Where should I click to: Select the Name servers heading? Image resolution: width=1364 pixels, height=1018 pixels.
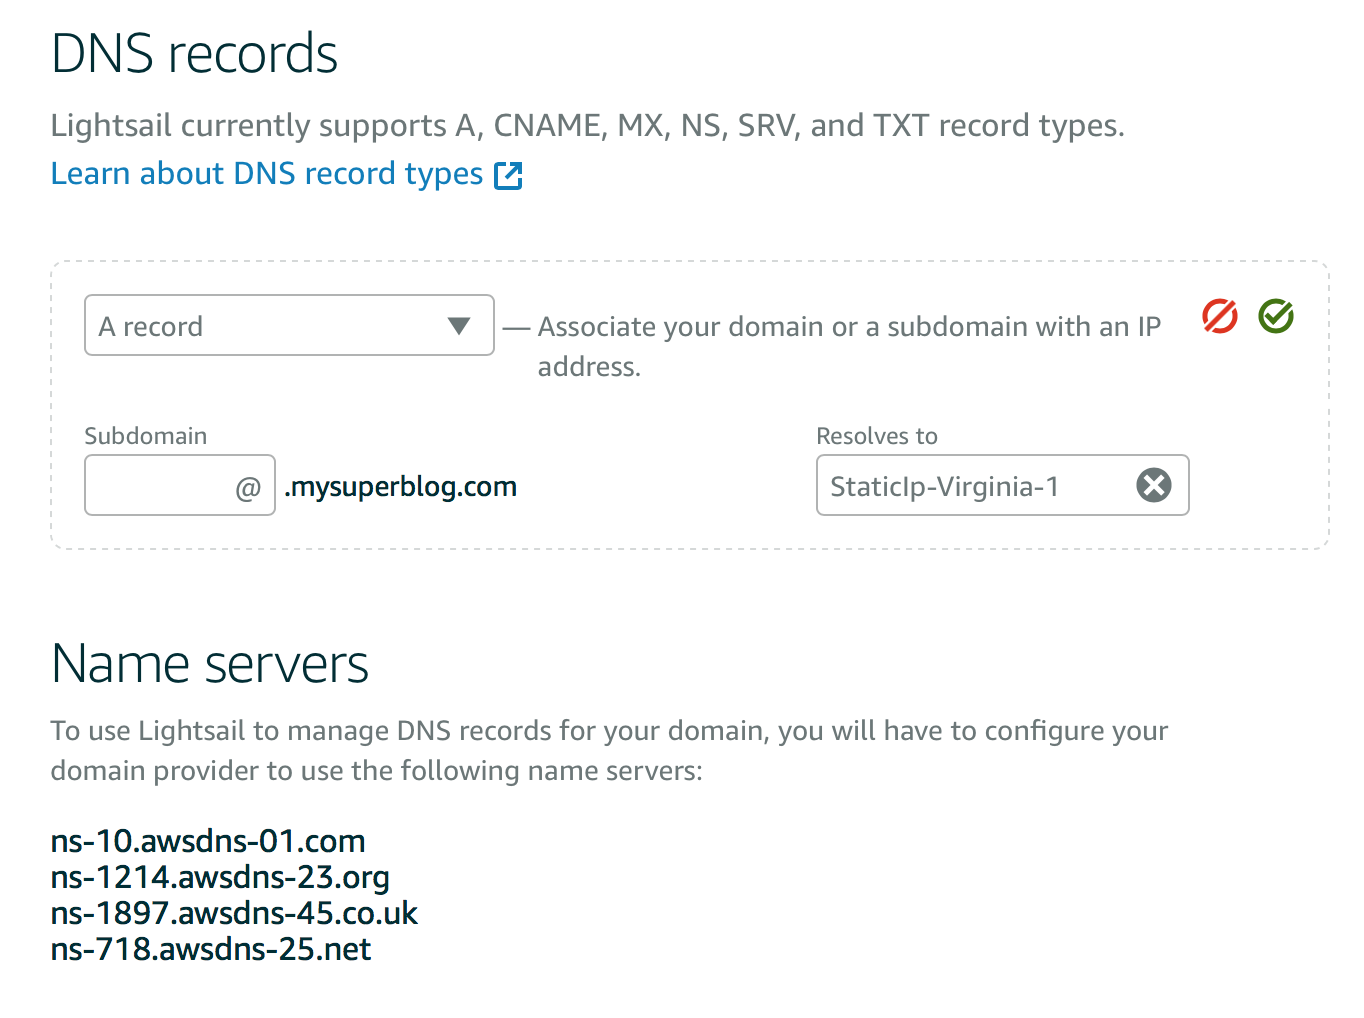[x=210, y=664]
